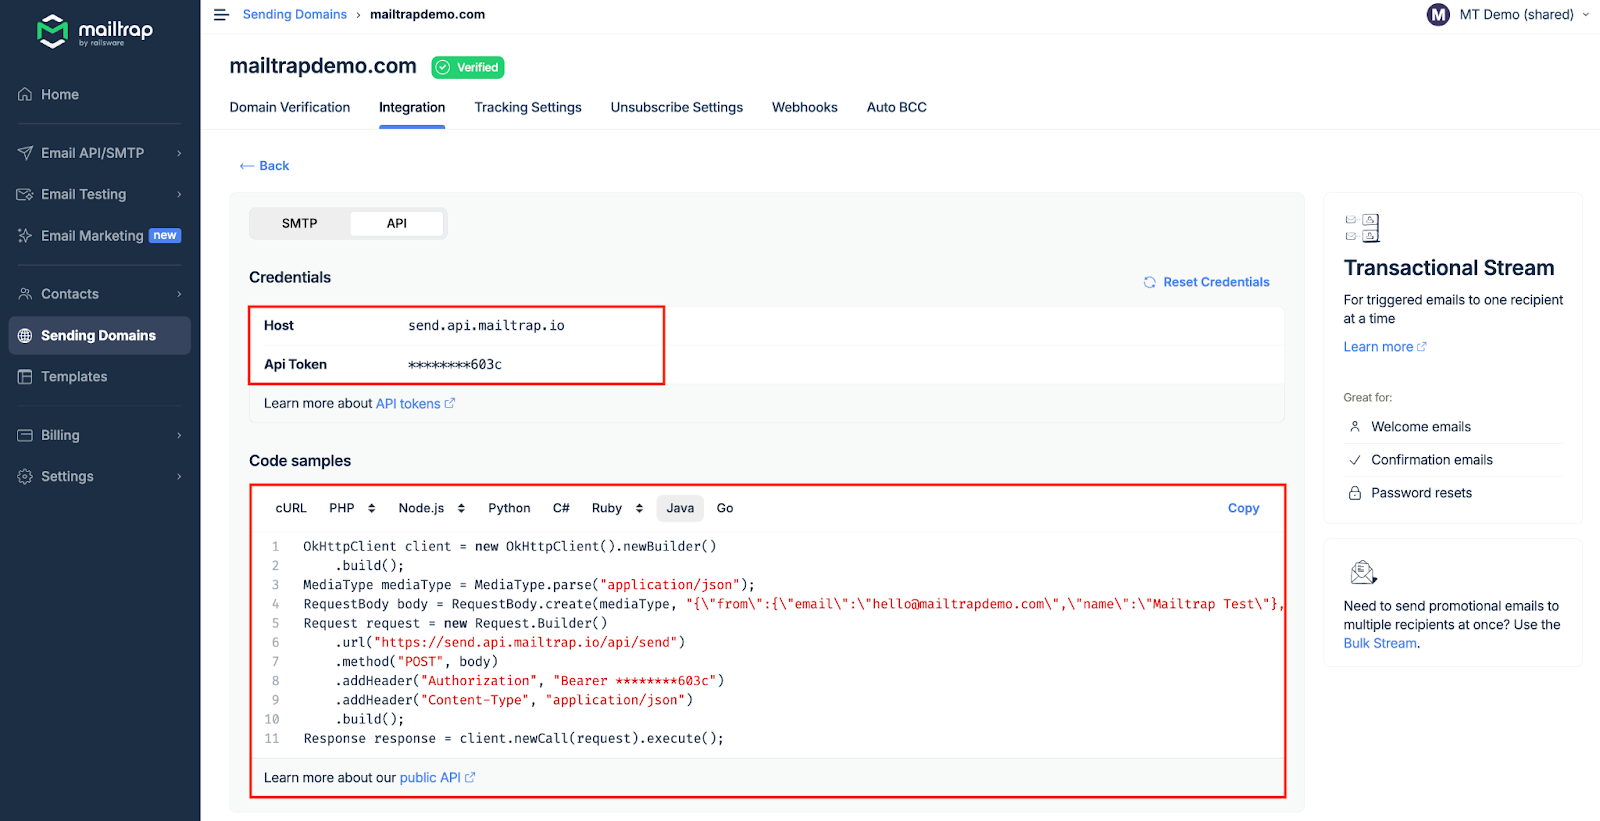Screen dimensions: 1600x821
Task: Expand the Billing sidebar section chevron
Action: (x=179, y=436)
